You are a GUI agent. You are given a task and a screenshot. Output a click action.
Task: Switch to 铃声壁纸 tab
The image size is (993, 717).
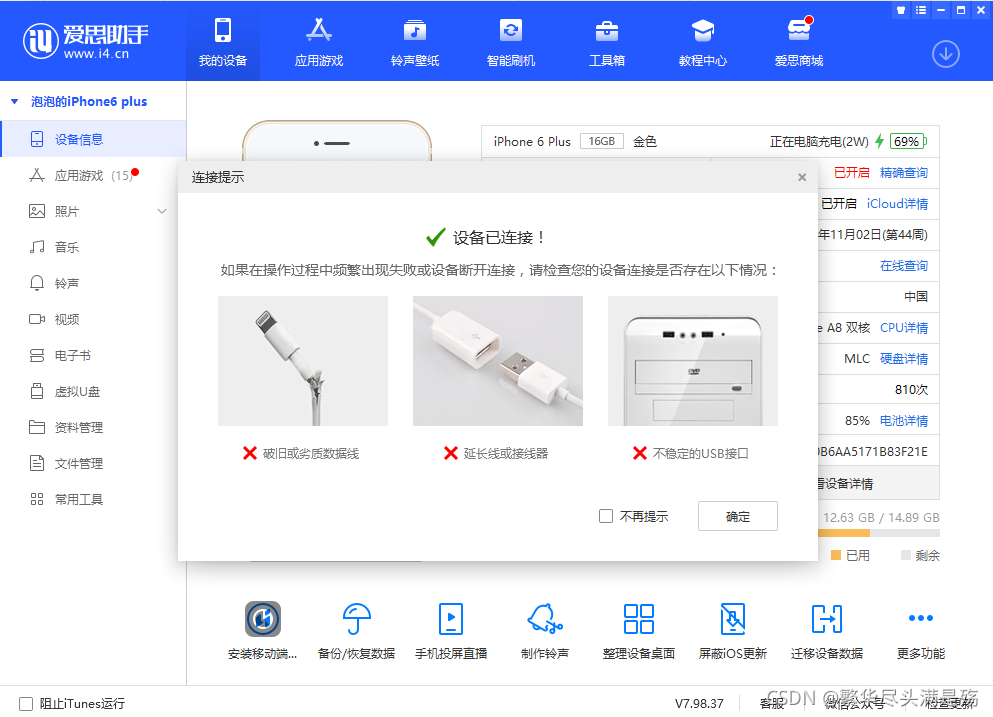(415, 42)
